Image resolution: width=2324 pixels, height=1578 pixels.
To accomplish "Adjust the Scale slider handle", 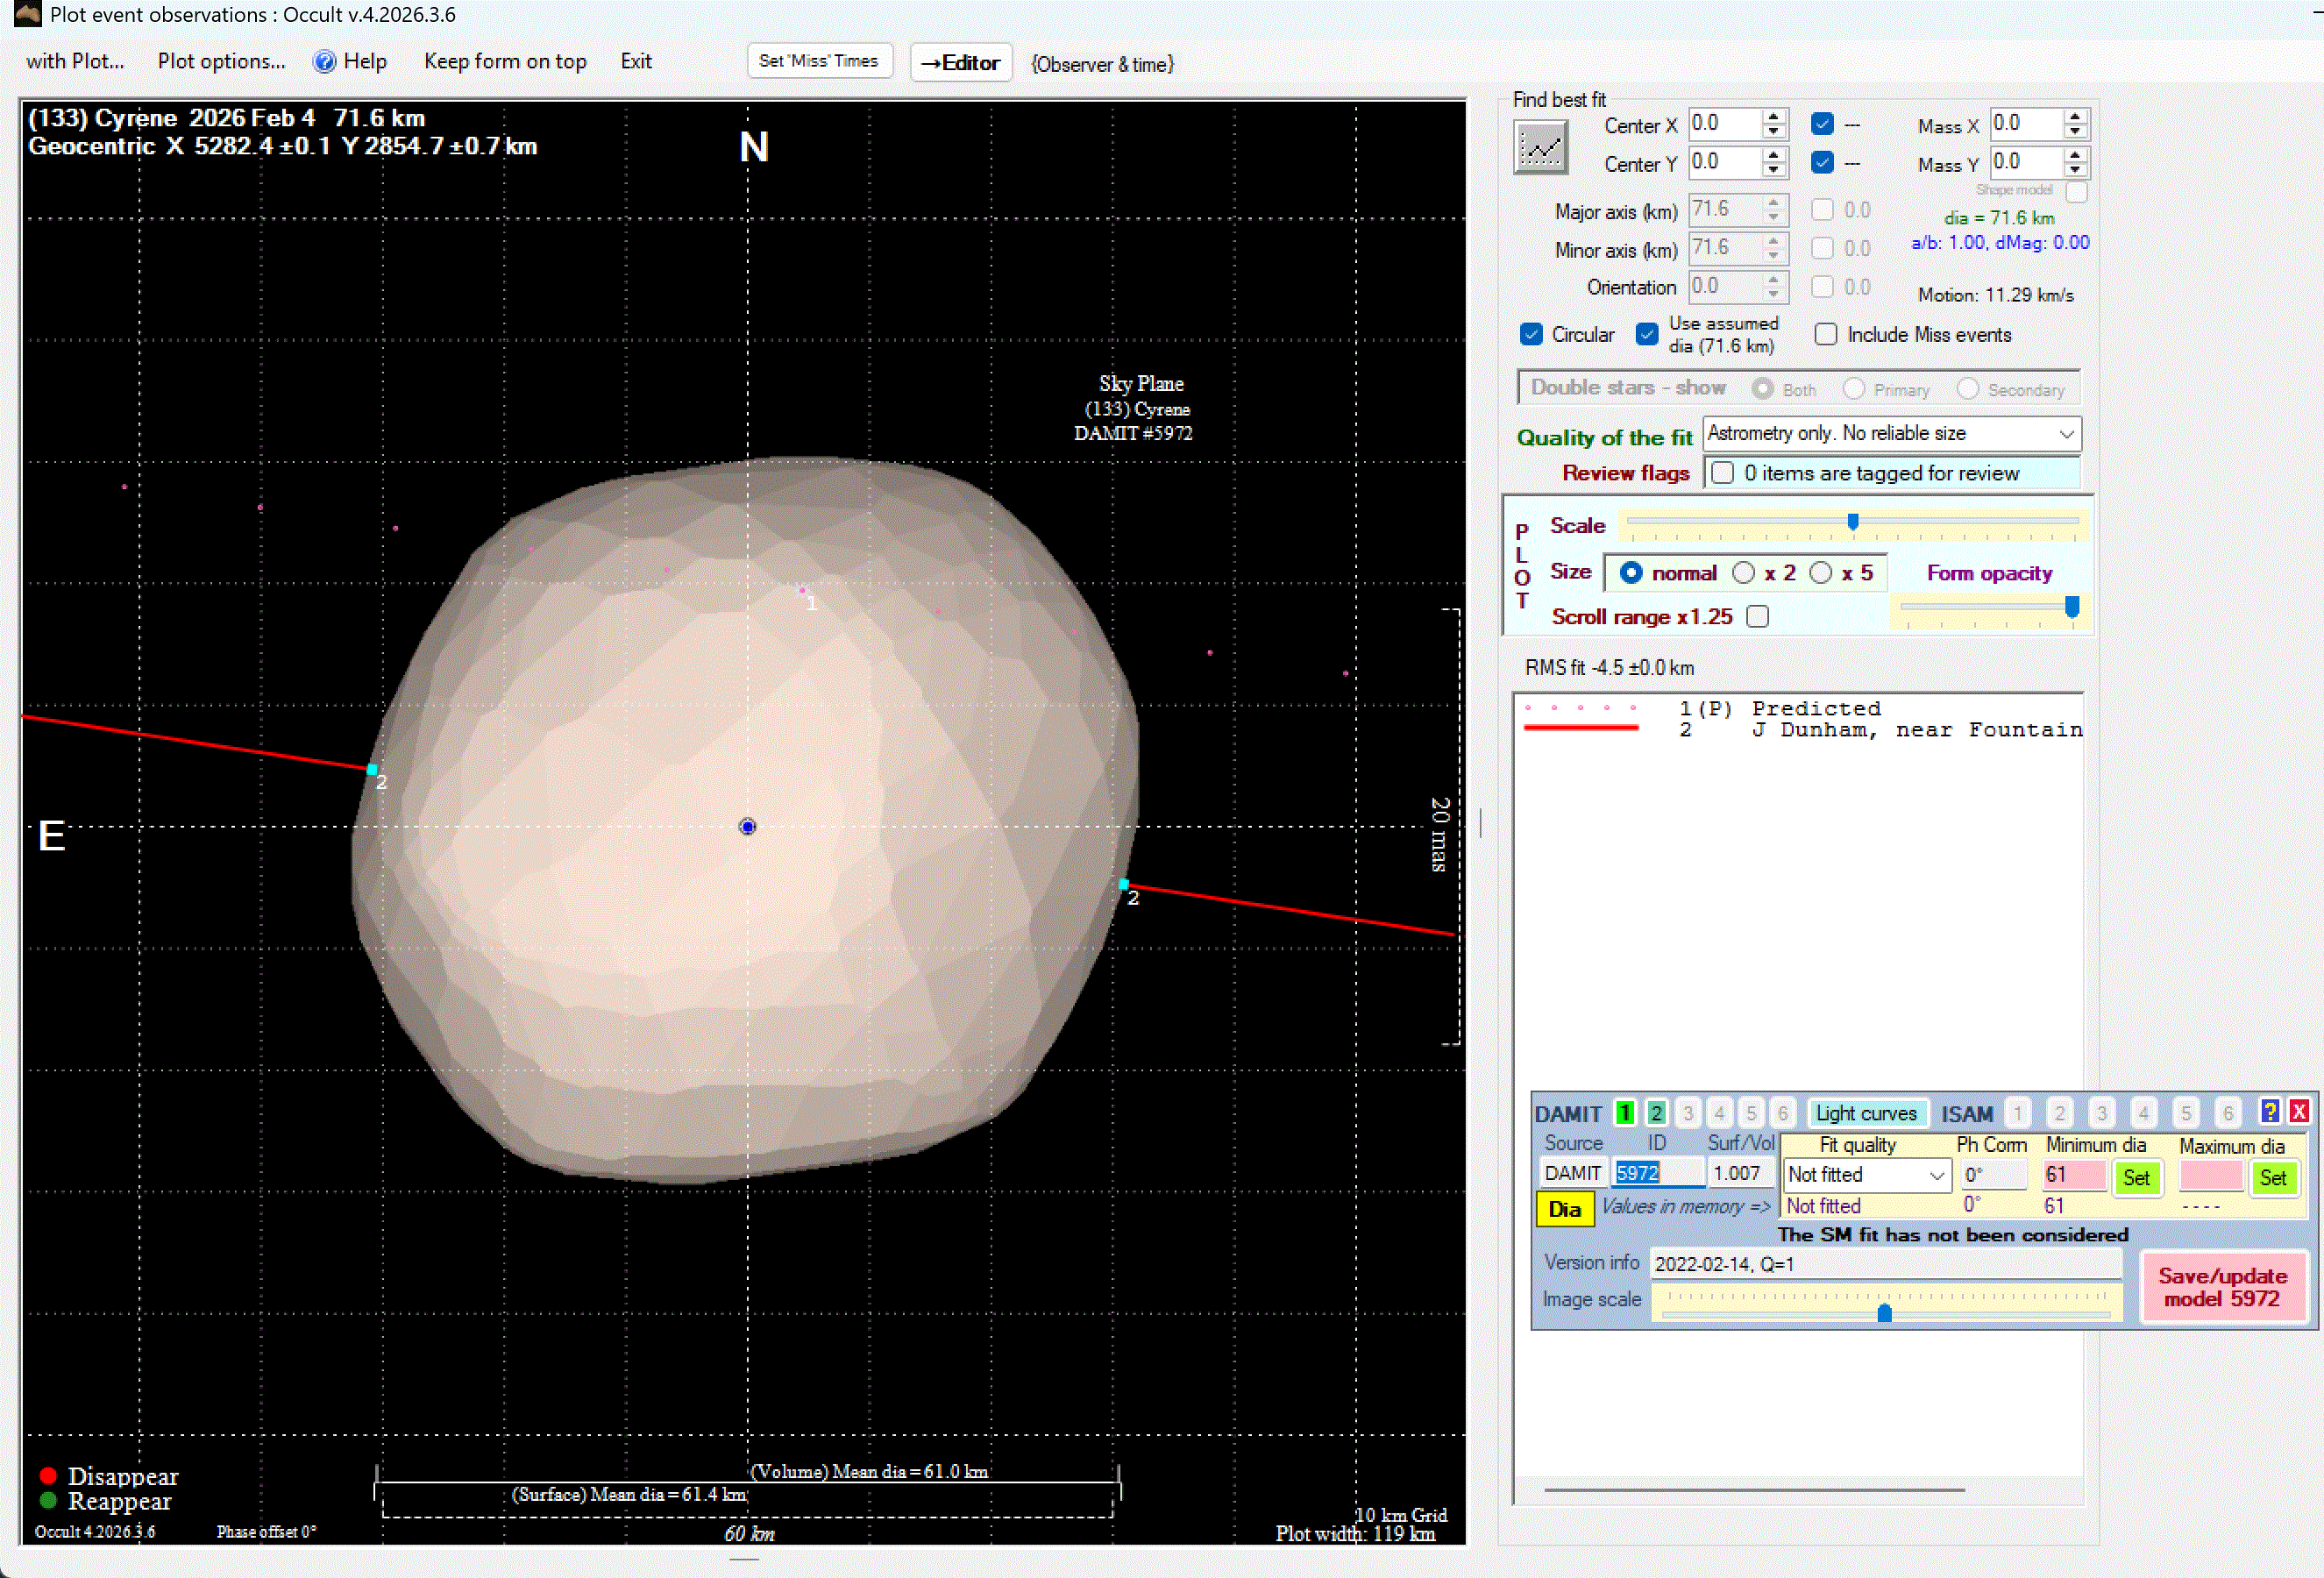I will (1852, 521).
